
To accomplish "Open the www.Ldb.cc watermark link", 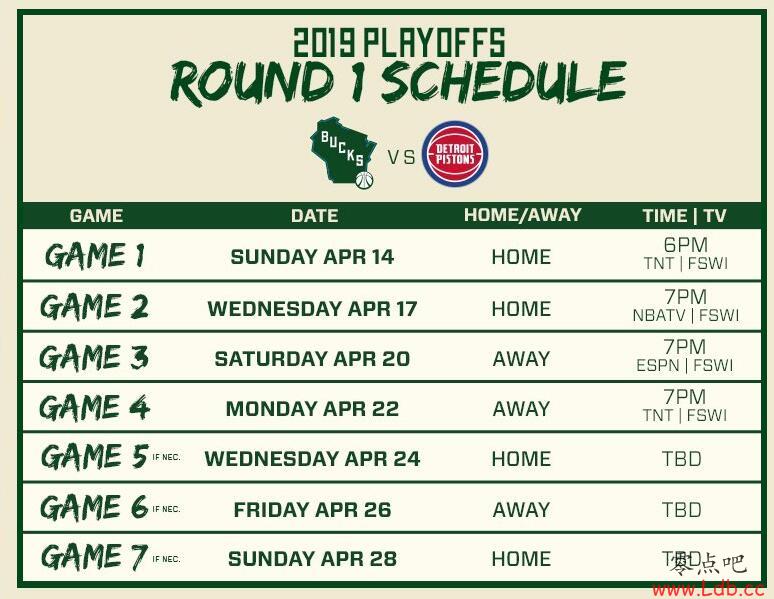I will 708,589.
